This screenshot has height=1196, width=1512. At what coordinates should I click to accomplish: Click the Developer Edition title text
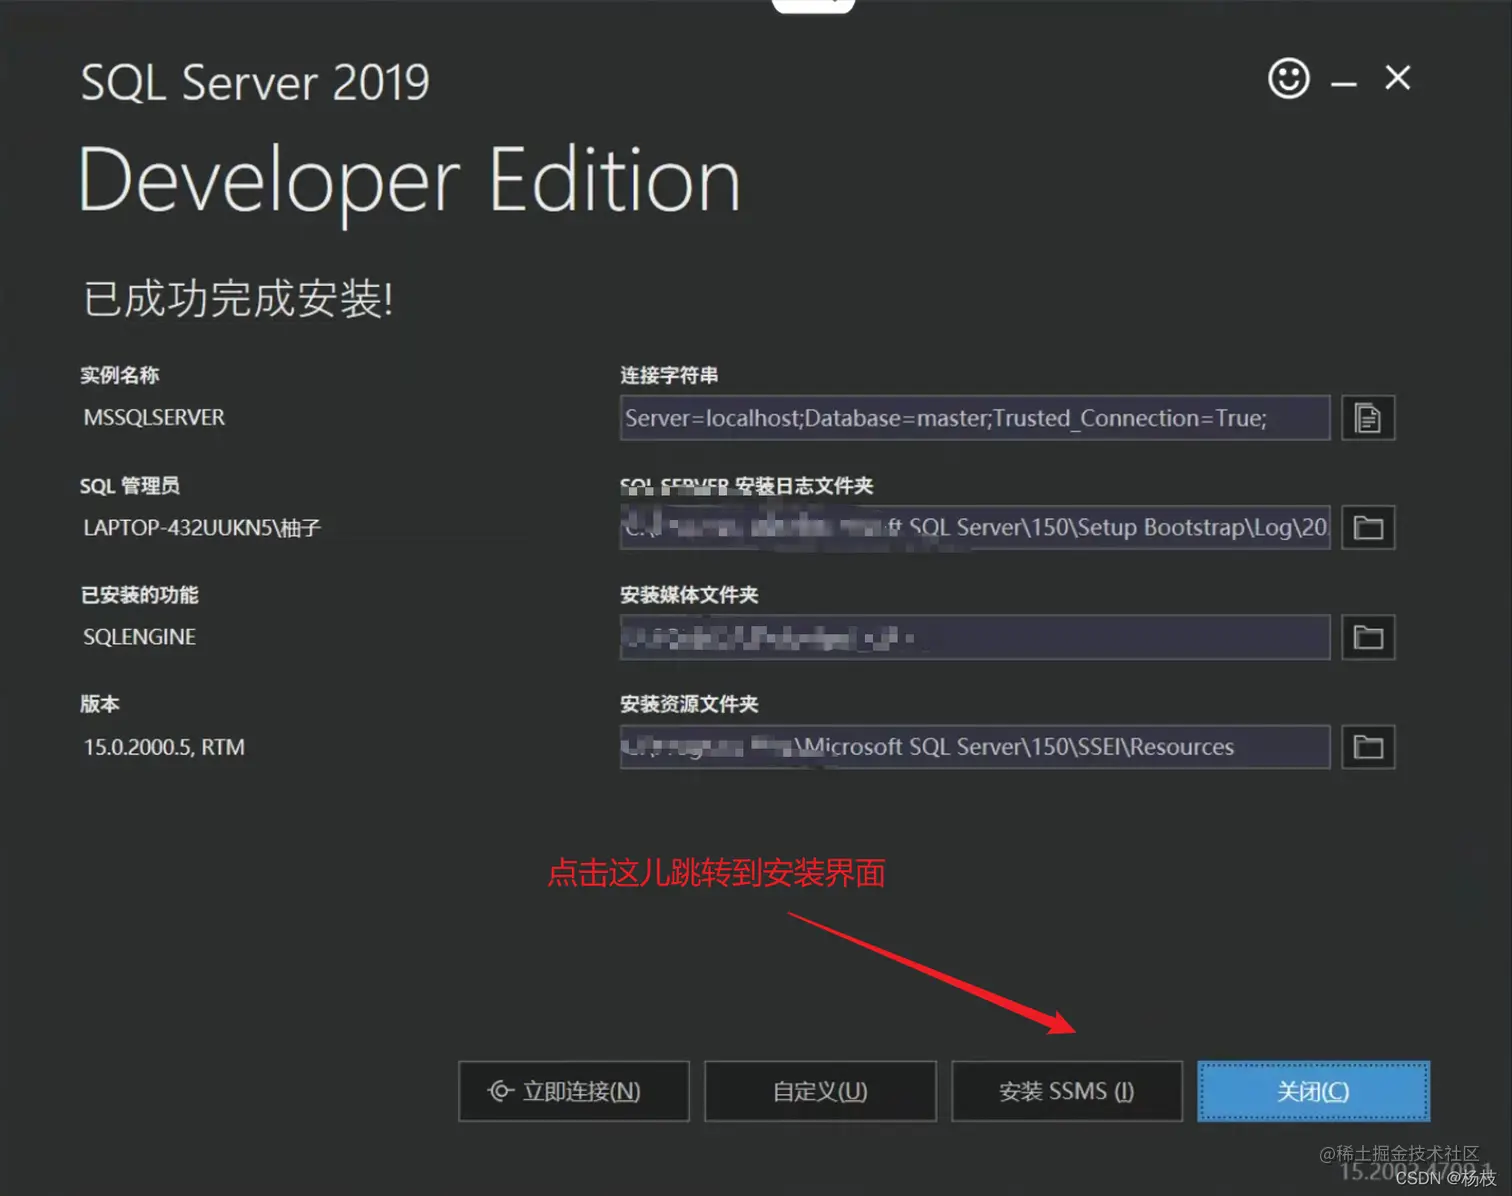[409, 182]
